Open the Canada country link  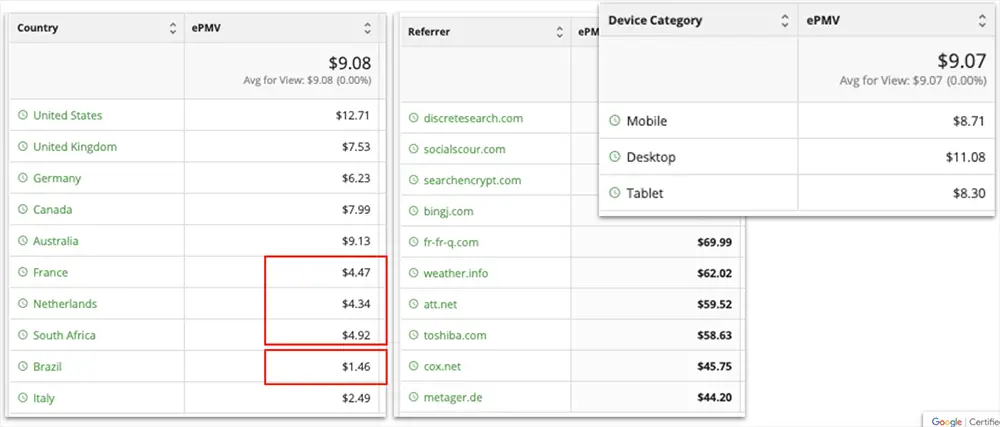[x=53, y=210]
